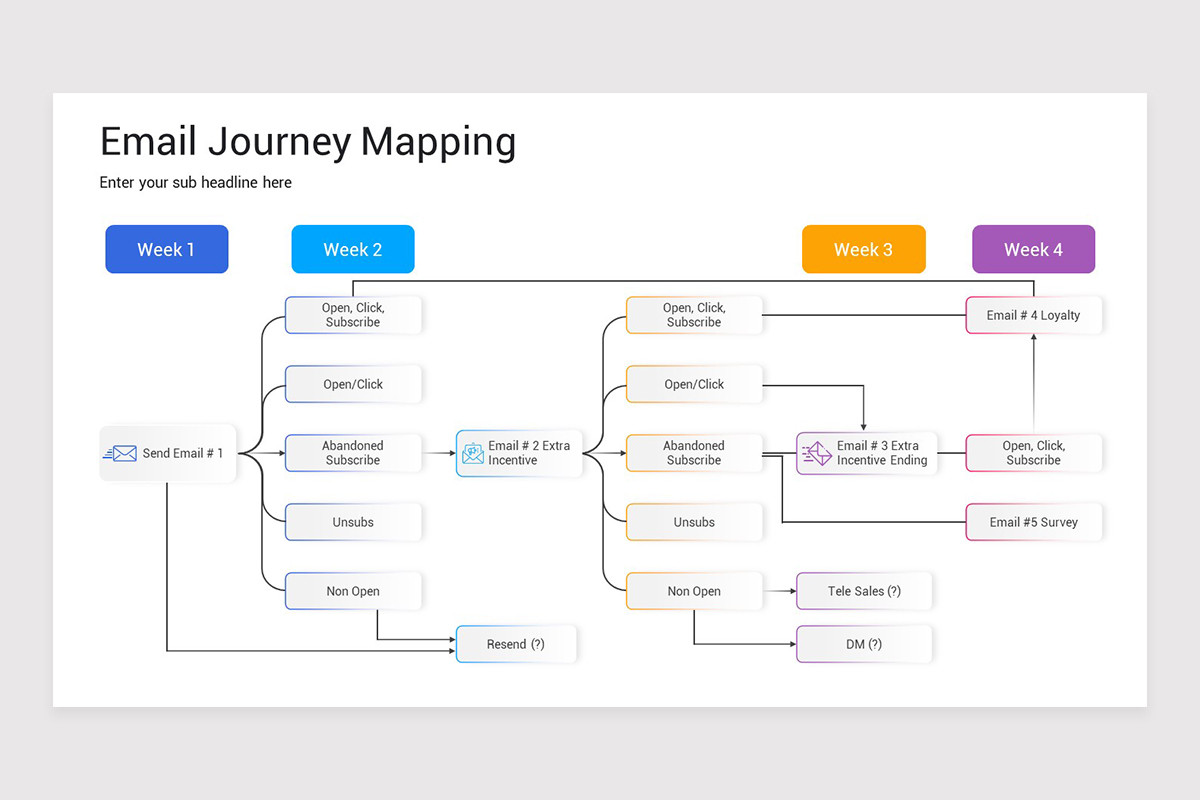Click the Resend (?) node at the bottom
Viewport: 1200px width, 800px height.
(516, 644)
